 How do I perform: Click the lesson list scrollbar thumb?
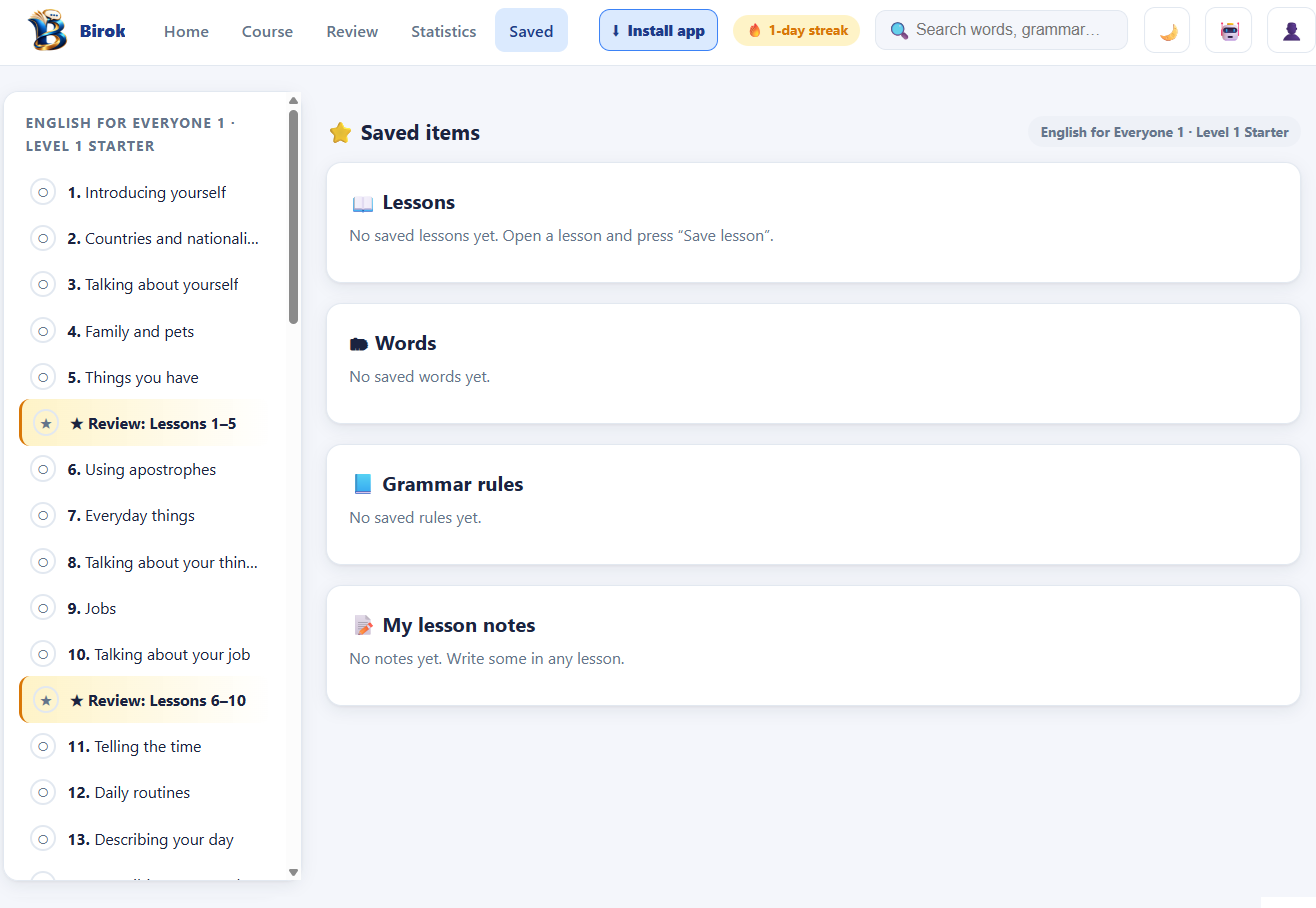click(293, 217)
